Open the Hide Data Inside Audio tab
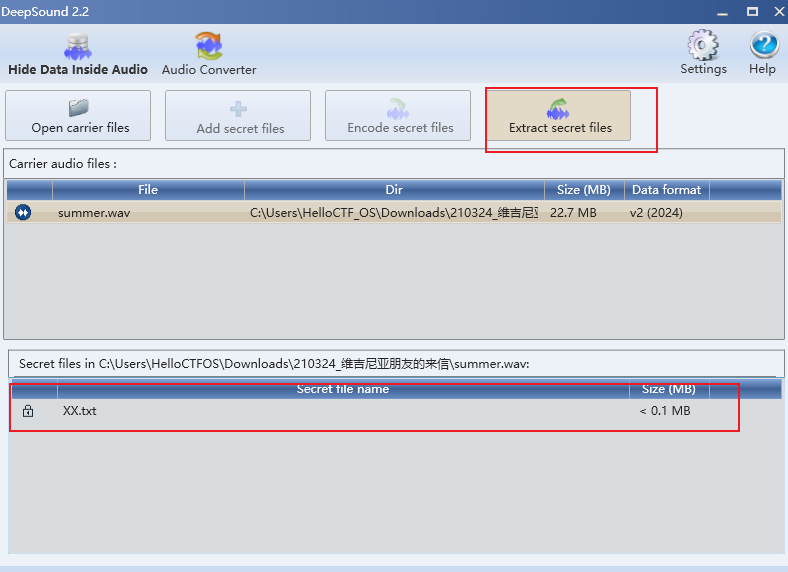Screen dimensions: 788x572 (78, 54)
